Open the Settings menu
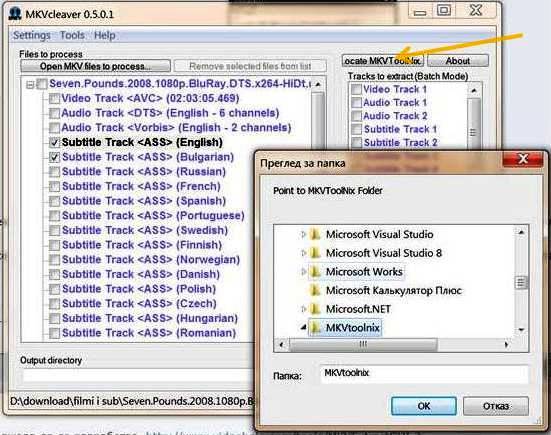The image size is (551, 435). click(x=32, y=35)
